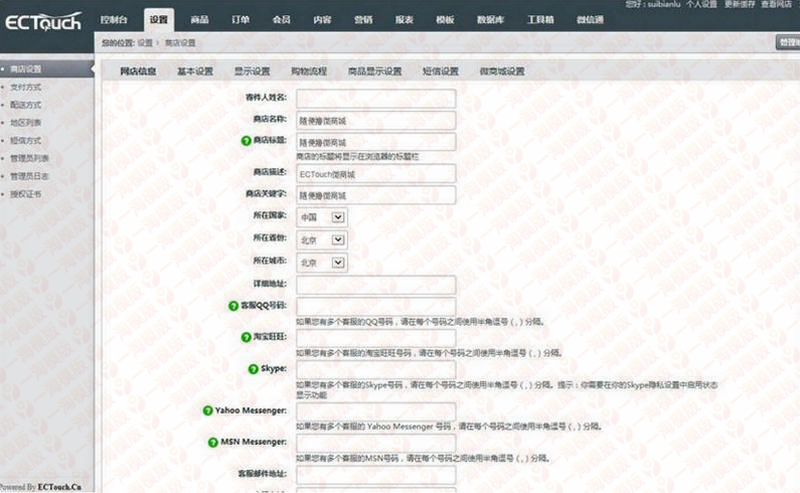800x493 pixels.
Task: Open 短信方式 in the sidebar
Action: click(x=26, y=140)
